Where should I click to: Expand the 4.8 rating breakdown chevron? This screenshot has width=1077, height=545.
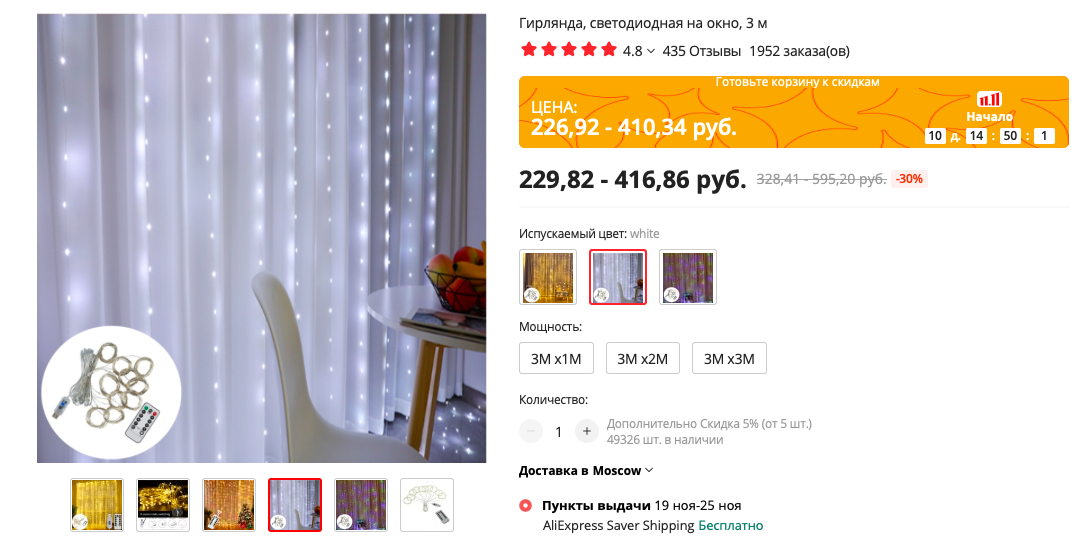pos(651,52)
